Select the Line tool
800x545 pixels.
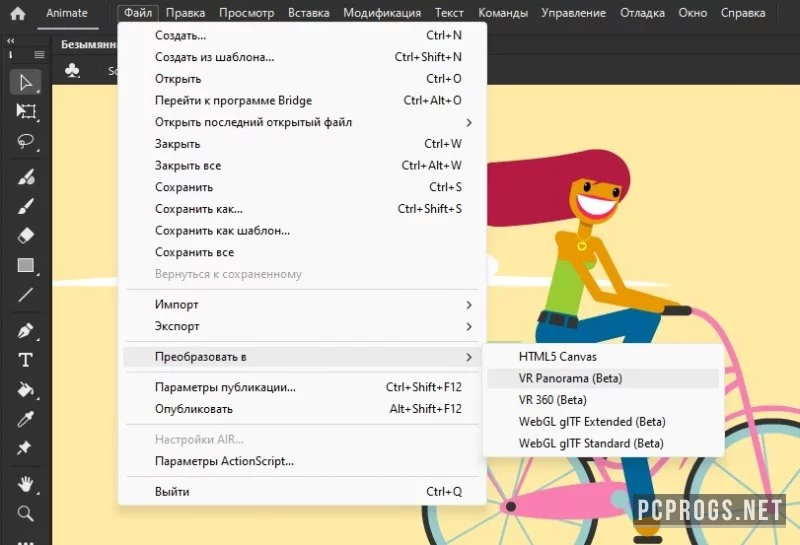[26, 294]
